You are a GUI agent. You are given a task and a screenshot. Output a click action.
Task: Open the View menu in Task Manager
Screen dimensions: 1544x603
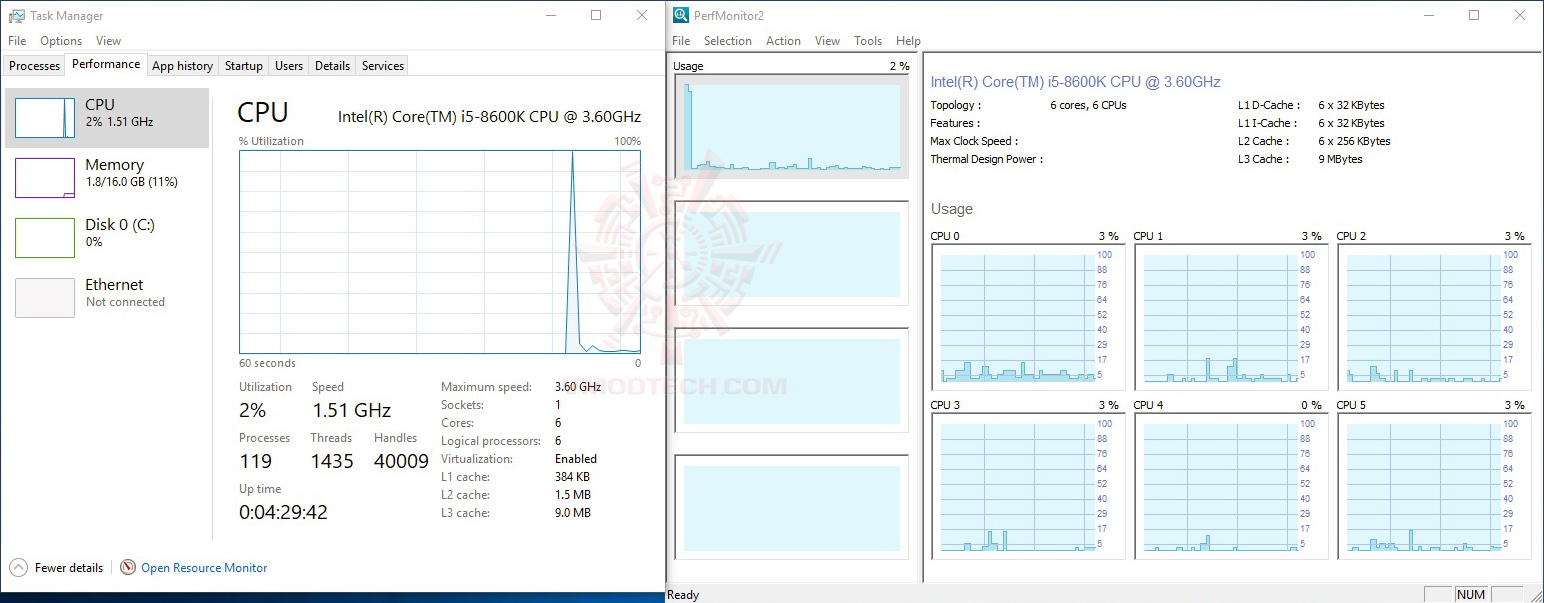[x=108, y=41]
